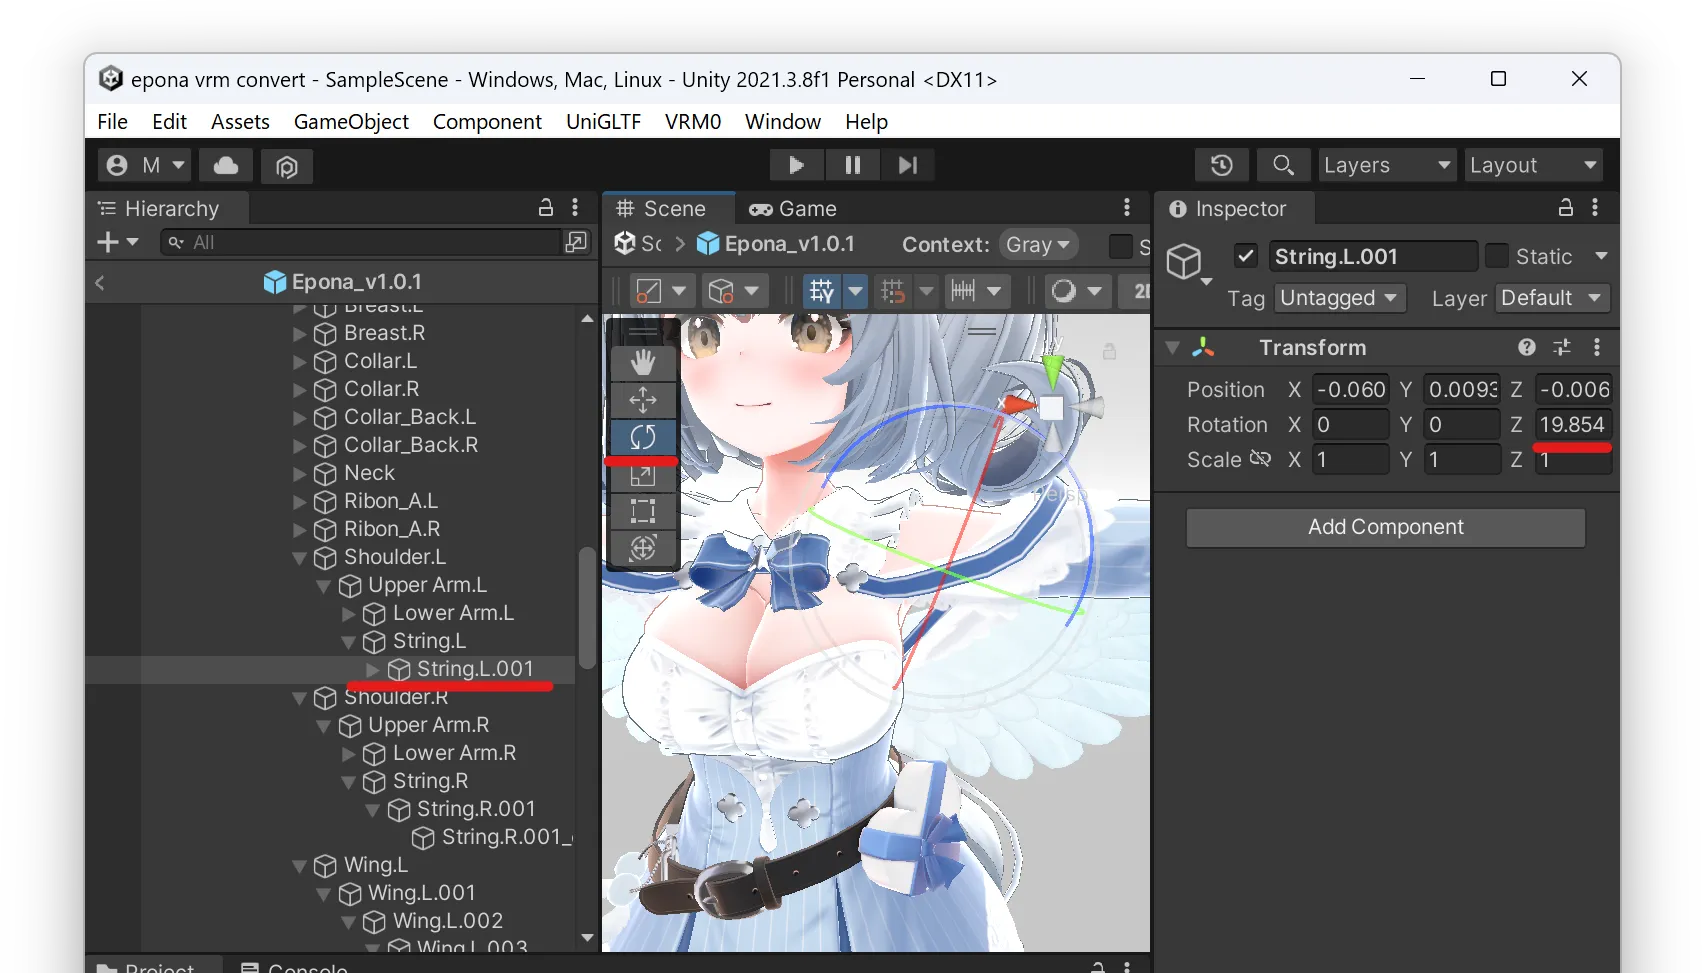This screenshot has height=973, width=1704.
Task: Open the GameObject menu
Action: coord(351,121)
